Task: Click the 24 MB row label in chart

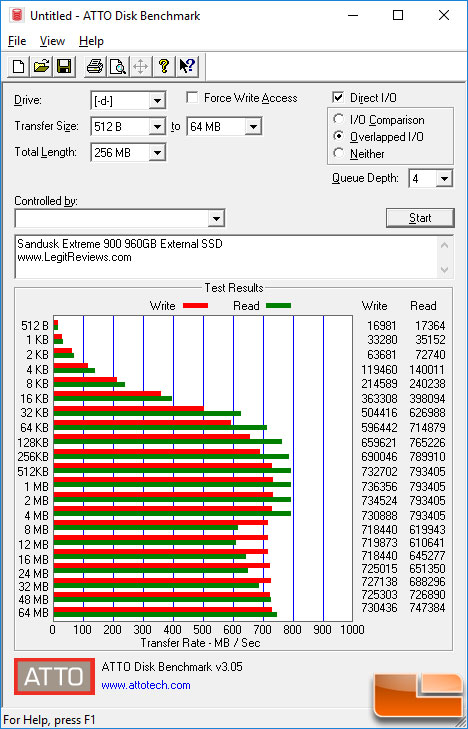Action: tap(33, 574)
